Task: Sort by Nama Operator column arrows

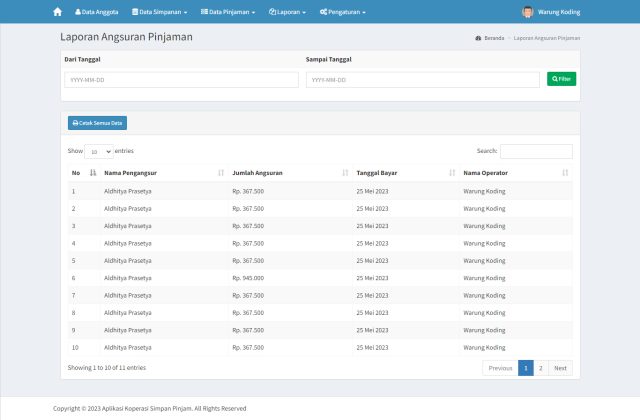Action: tap(565, 173)
